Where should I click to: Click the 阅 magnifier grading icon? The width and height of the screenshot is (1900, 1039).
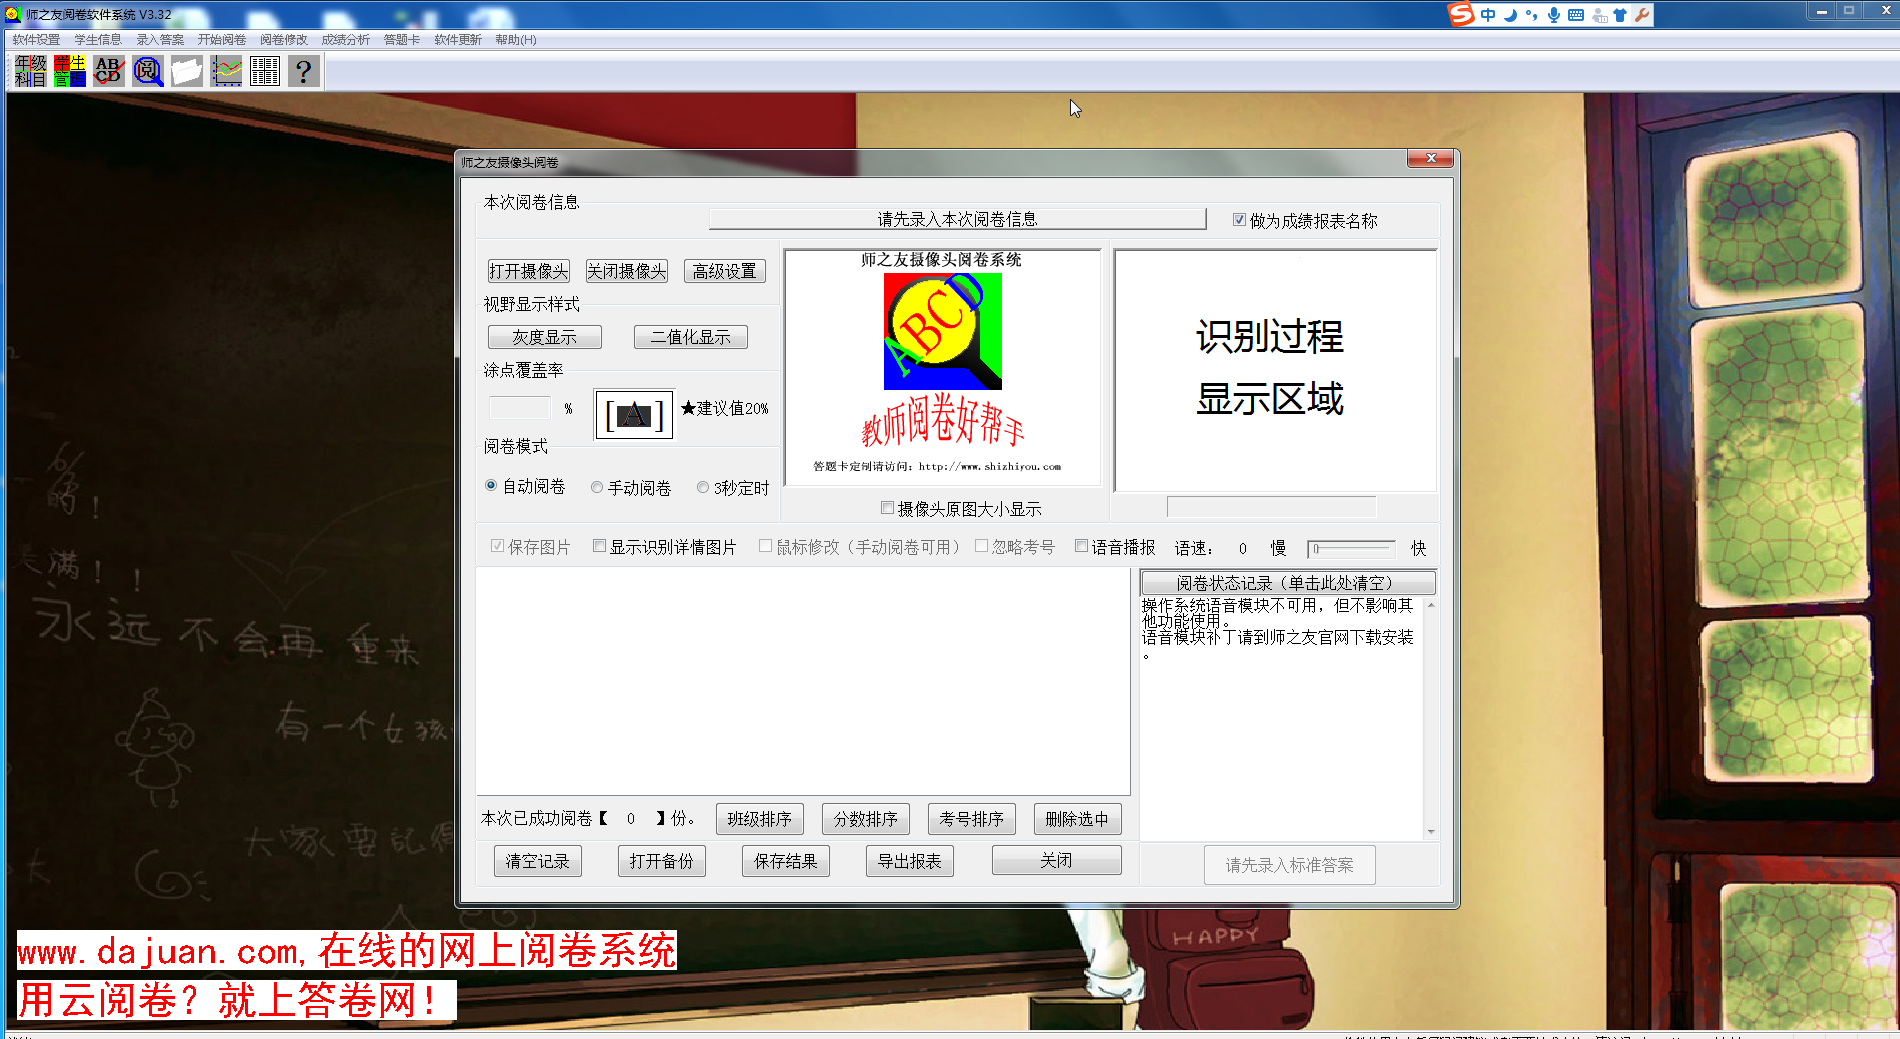(146, 70)
